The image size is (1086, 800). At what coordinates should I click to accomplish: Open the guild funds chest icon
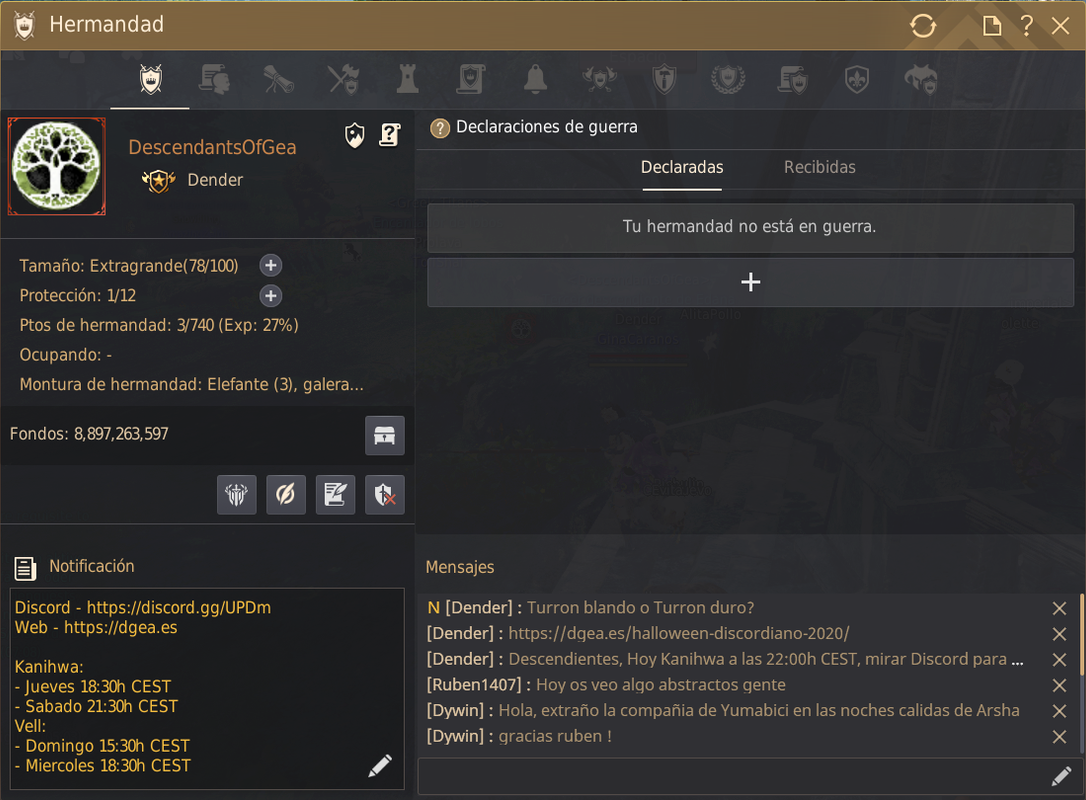(384, 436)
